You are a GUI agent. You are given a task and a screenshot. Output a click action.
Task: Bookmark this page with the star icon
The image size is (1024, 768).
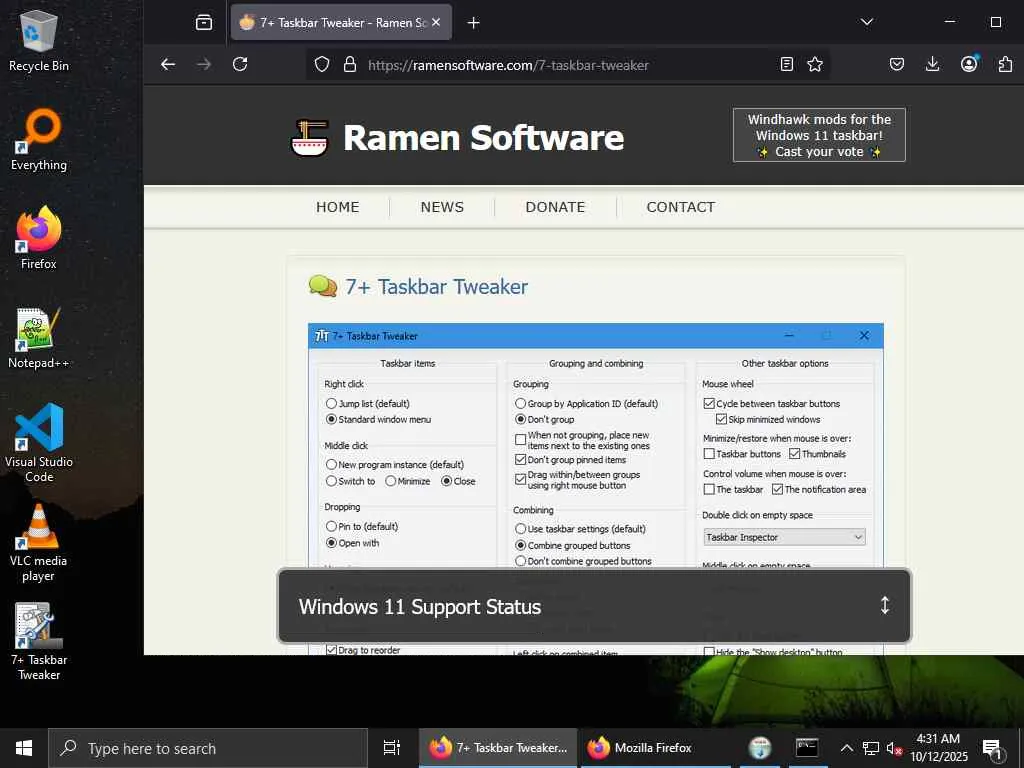tap(815, 64)
